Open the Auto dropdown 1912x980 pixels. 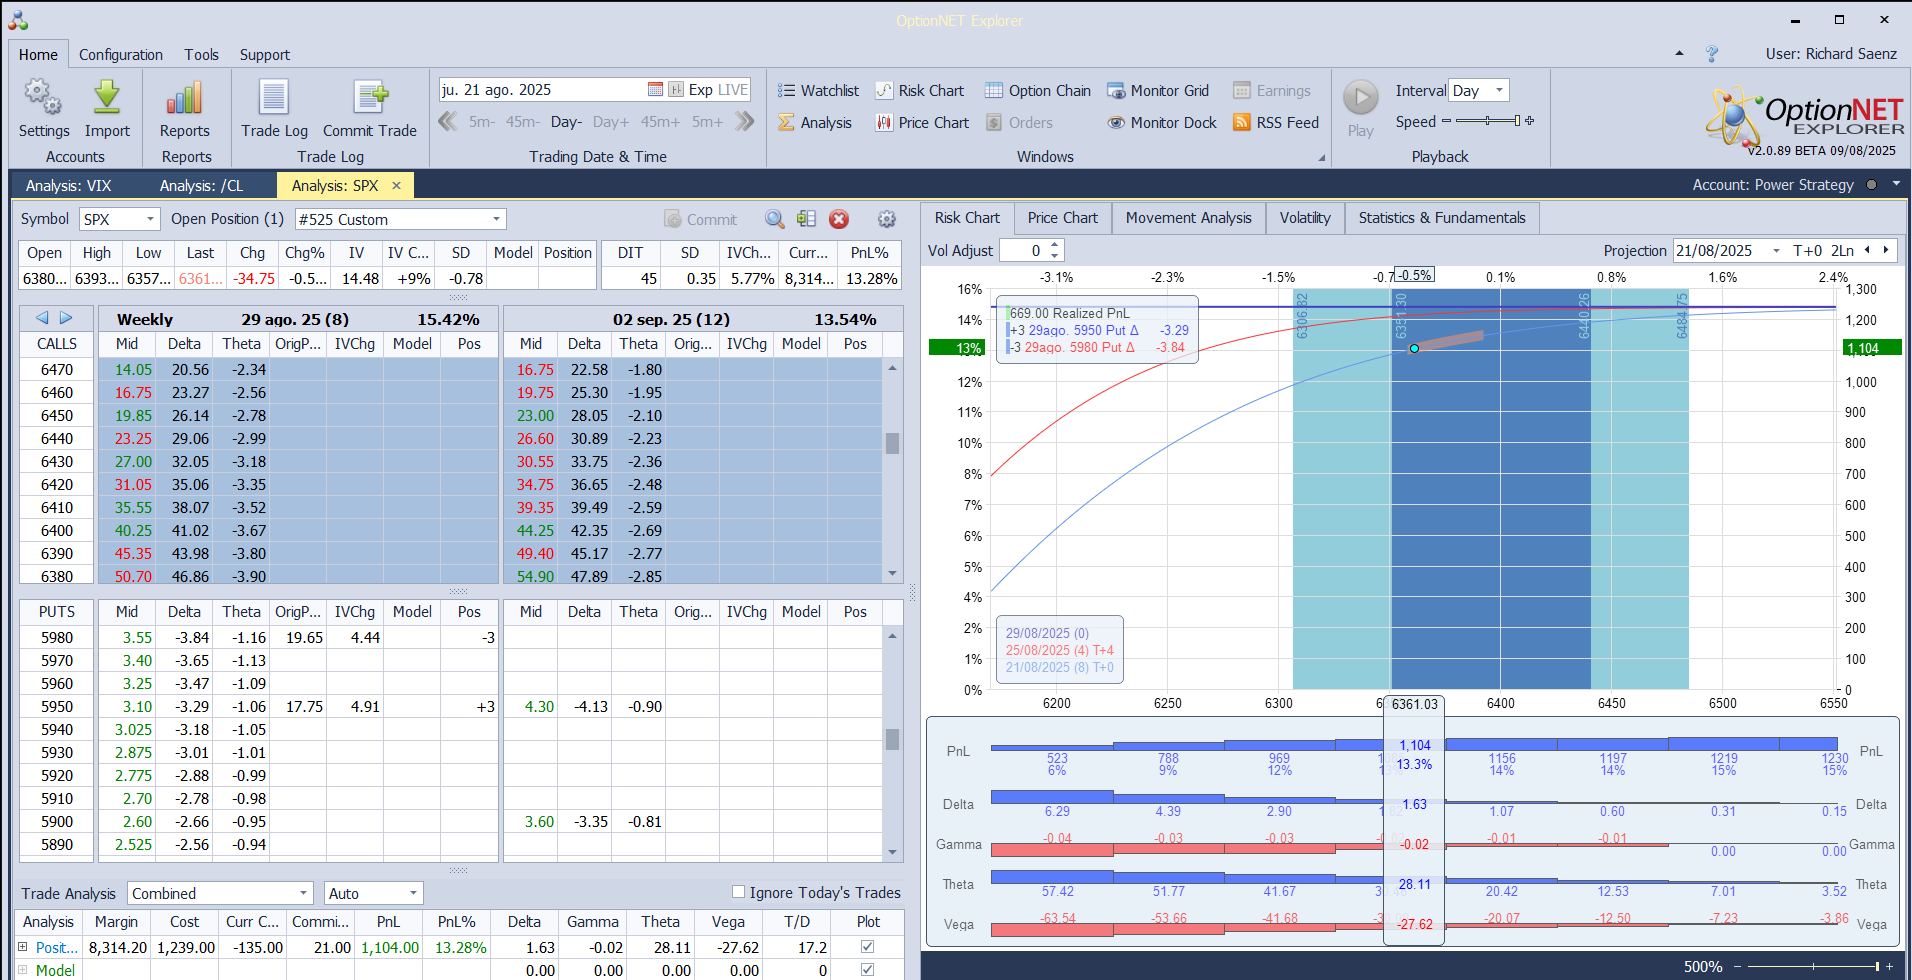(413, 893)
